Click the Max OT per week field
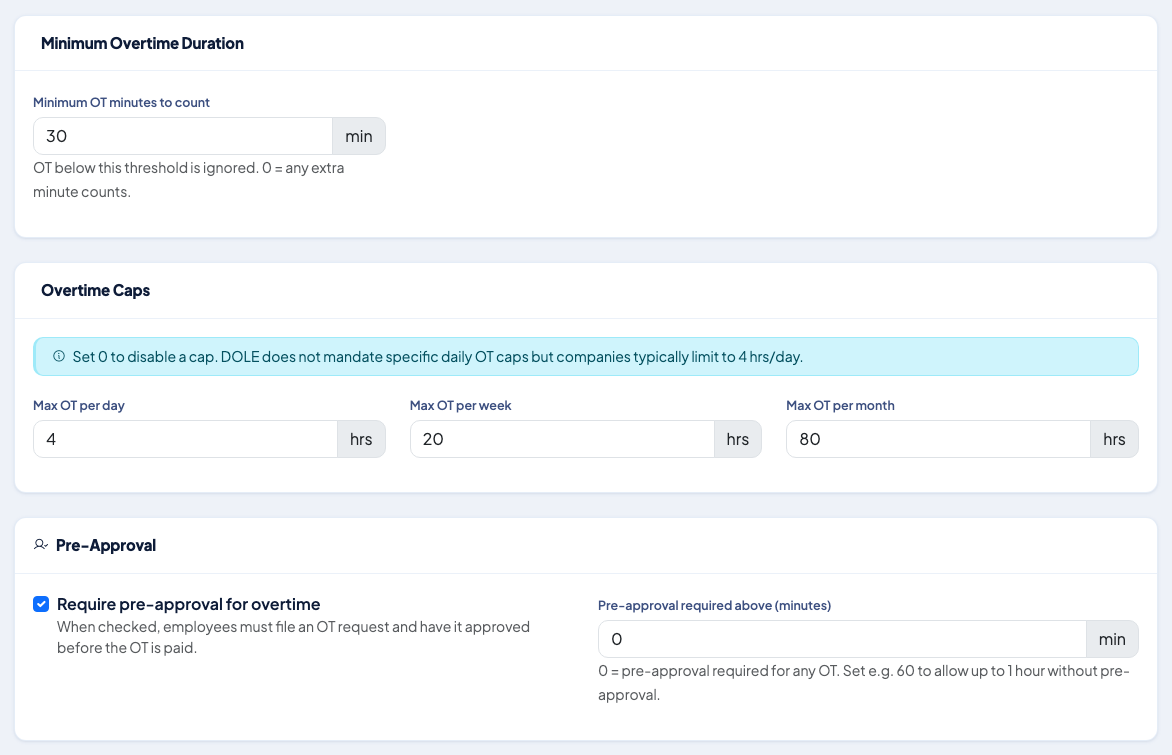Image resolution: width=1172 pixels, height=755 pixels. coord(562,439)
